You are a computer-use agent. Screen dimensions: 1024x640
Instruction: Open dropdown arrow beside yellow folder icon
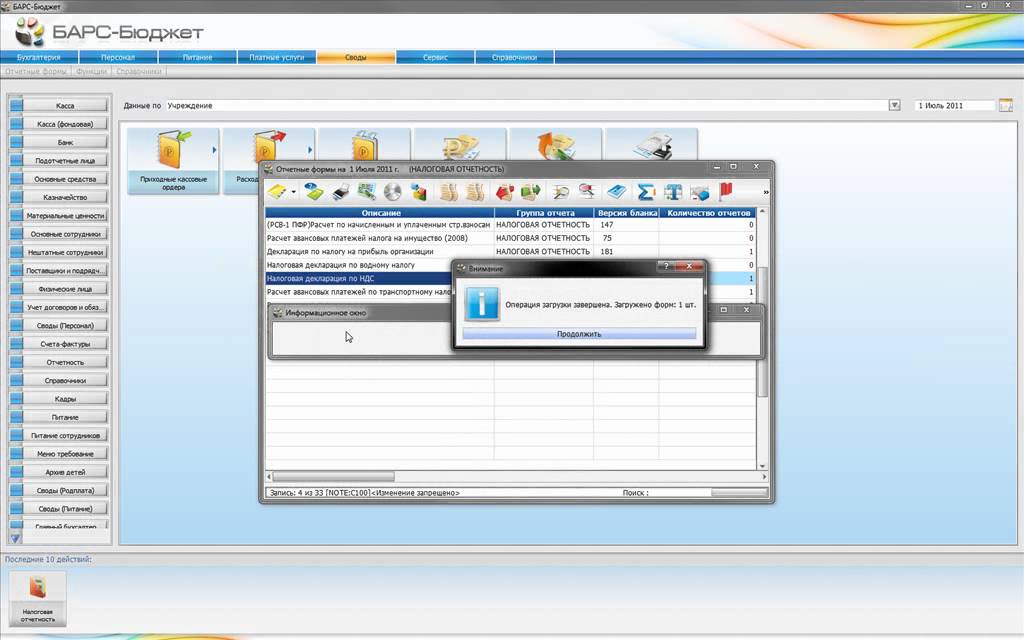tap(294, 192)
